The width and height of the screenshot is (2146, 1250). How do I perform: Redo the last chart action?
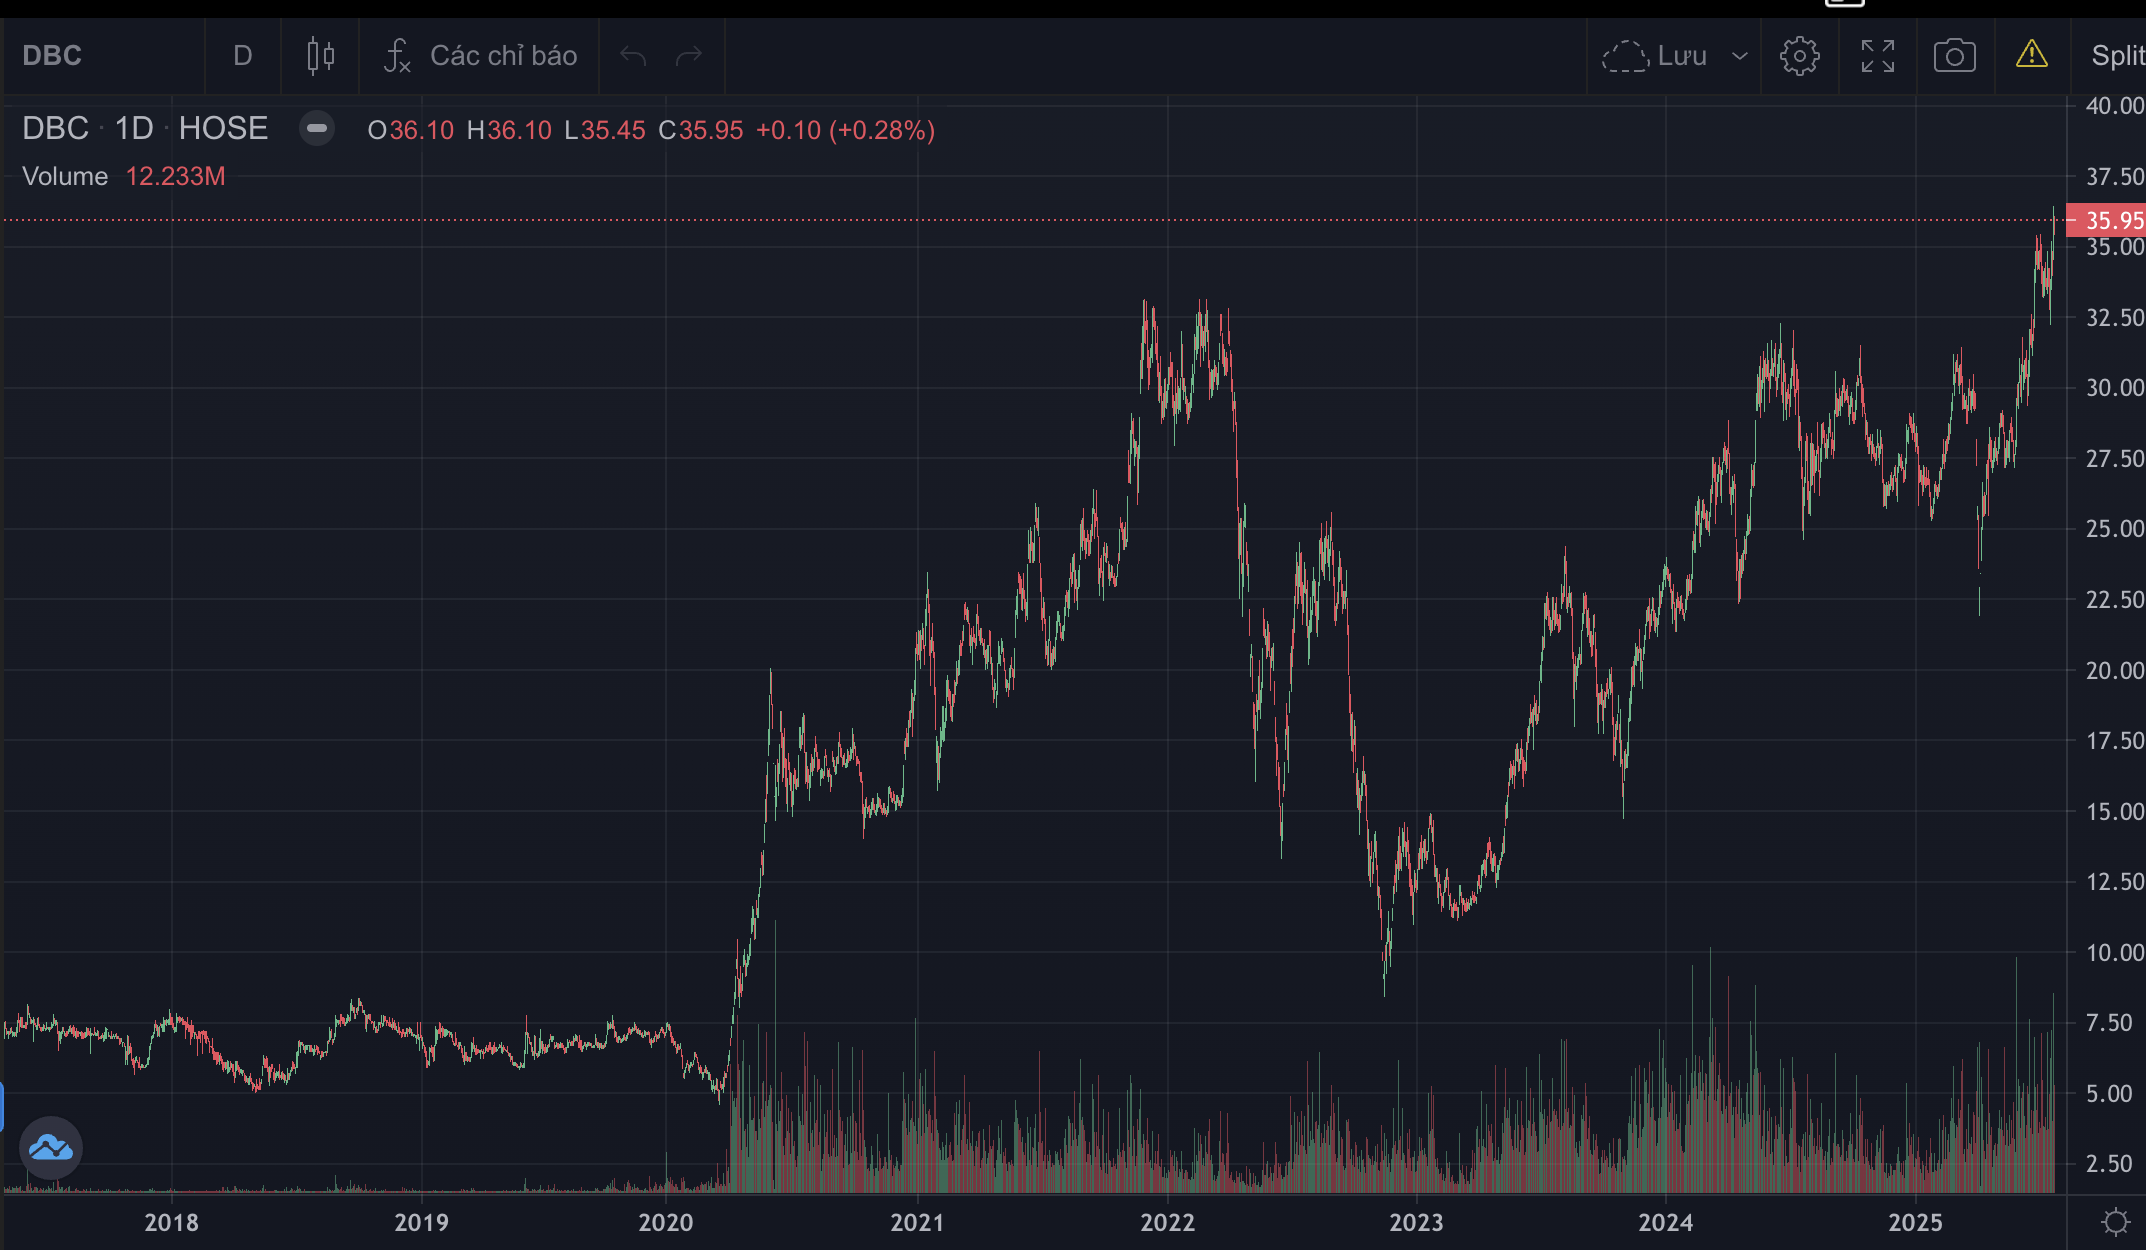point(689,56)
